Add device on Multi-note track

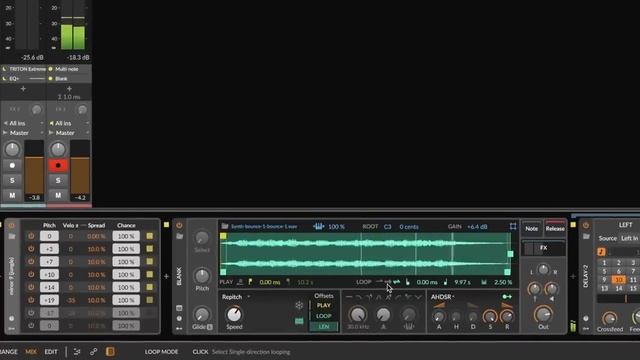[69, 89]
